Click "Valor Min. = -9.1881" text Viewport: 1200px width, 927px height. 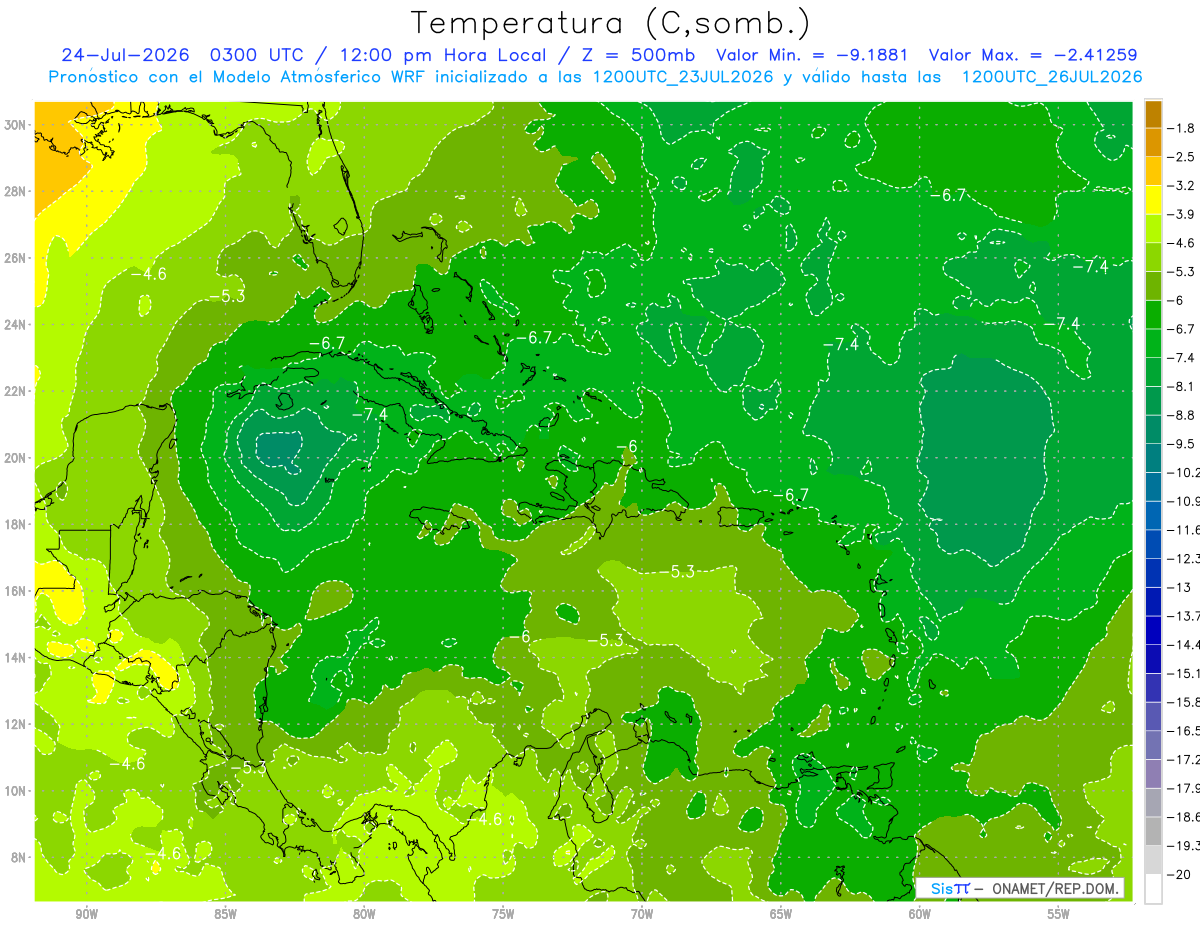(812, 55)
